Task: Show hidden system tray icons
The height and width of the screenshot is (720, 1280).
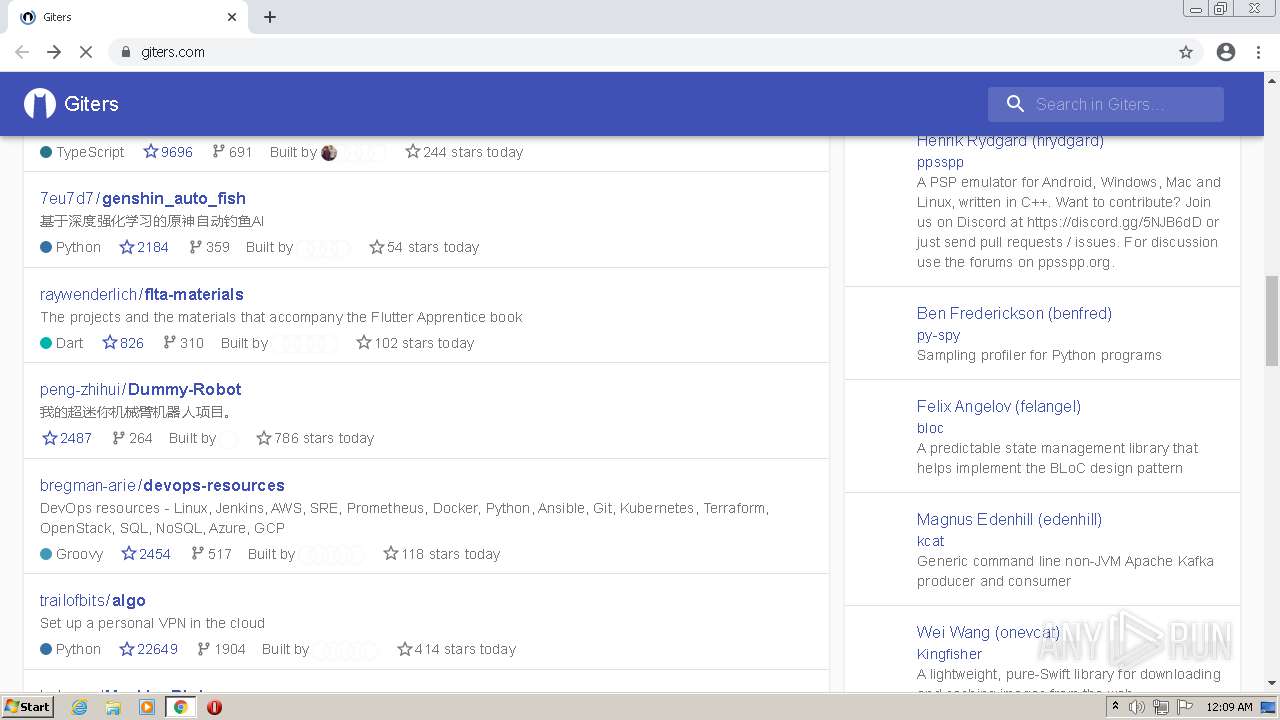Action: (x=1115, y=707)
